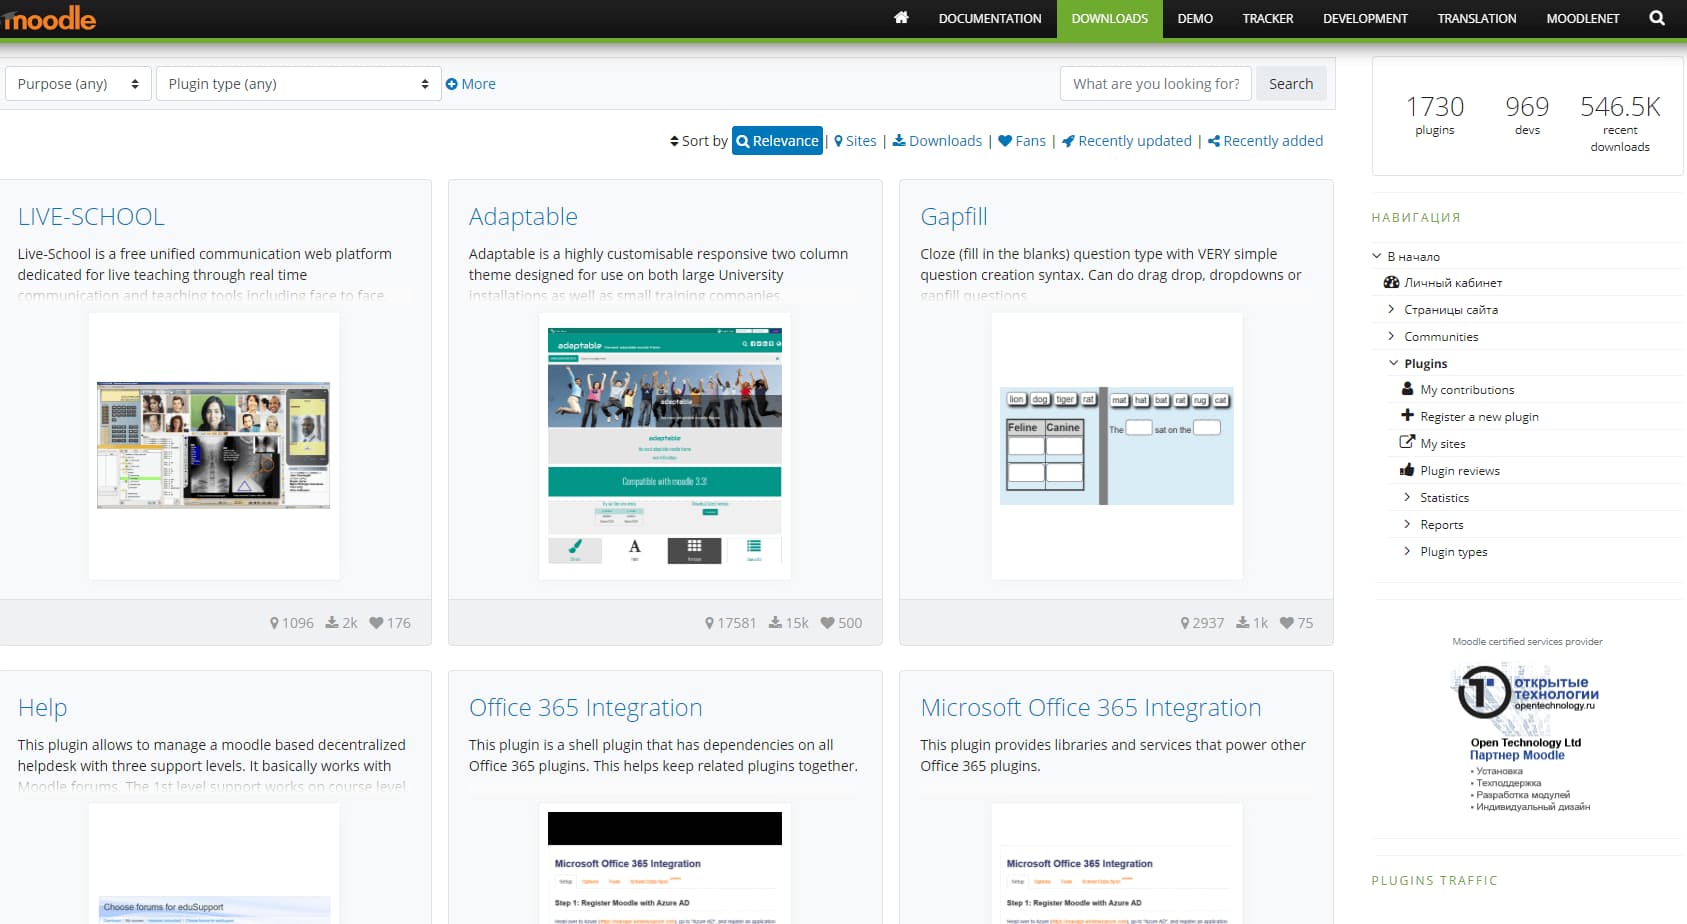Sort plugins by Downloads
Screen dimensions: 1687x924
coord(937,141)
